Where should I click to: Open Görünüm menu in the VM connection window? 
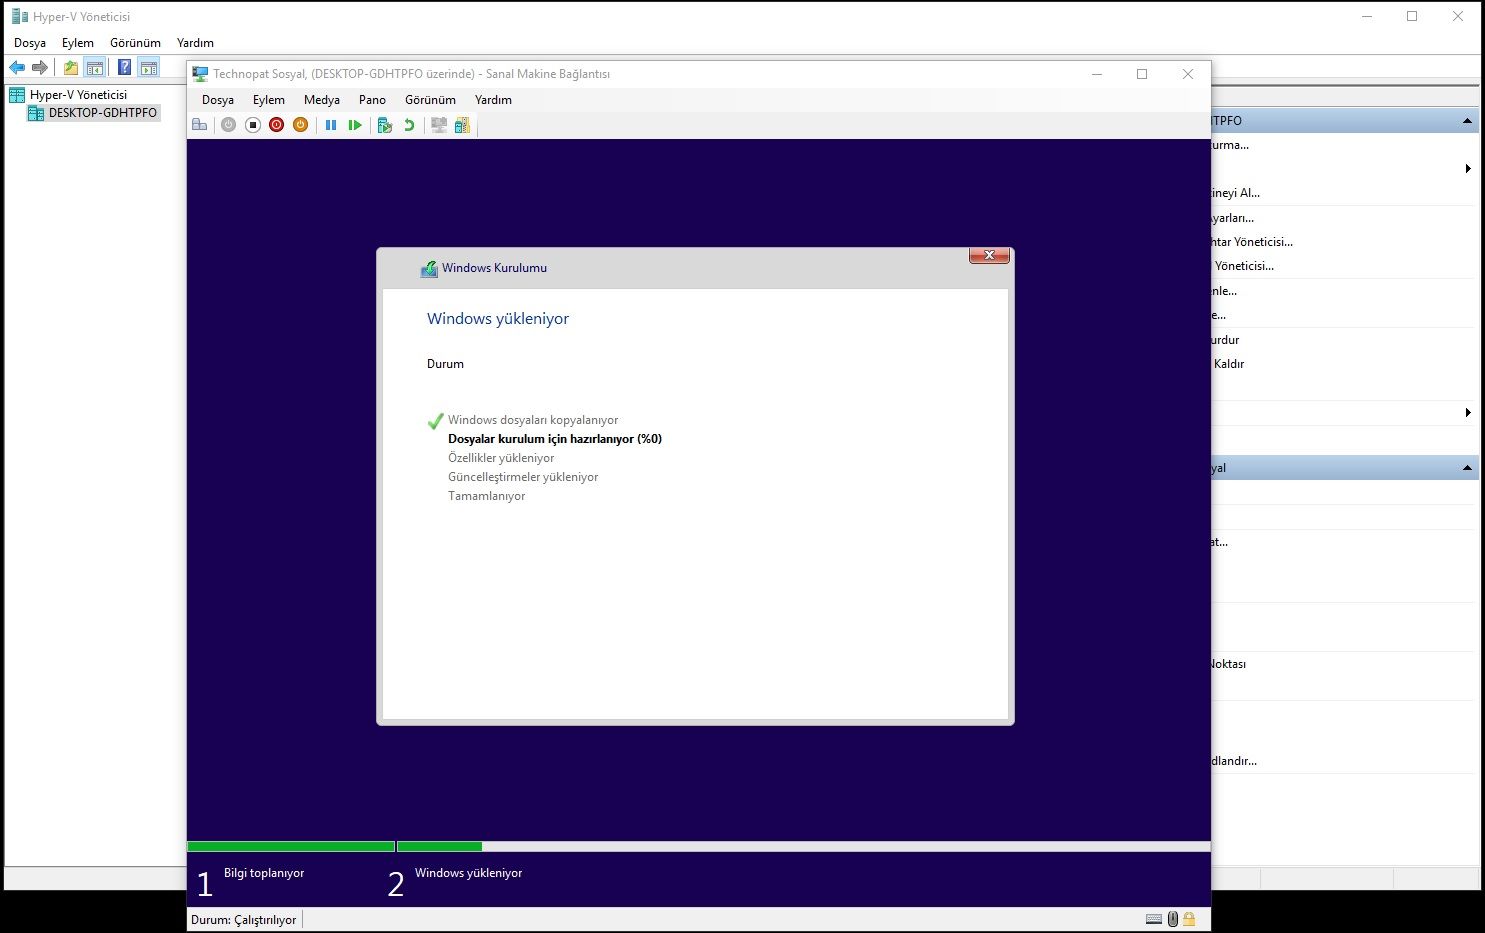coord(430,100)
